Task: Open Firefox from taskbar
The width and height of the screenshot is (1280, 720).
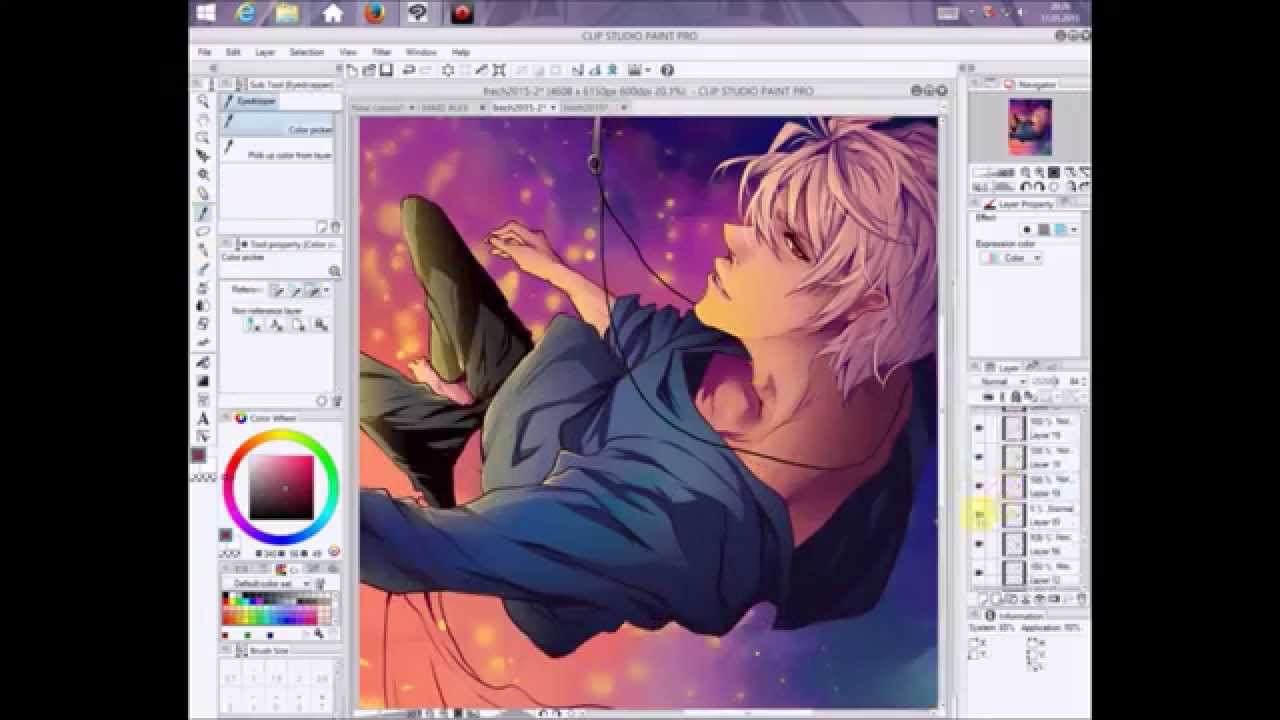Action: click(x=373, y=13)
